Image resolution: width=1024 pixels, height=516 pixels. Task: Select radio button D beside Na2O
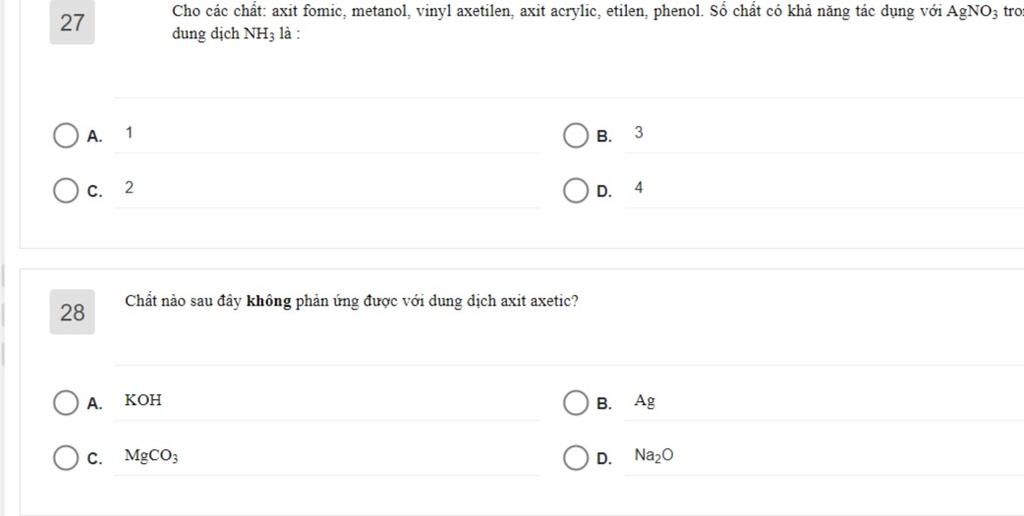[575, 458]
